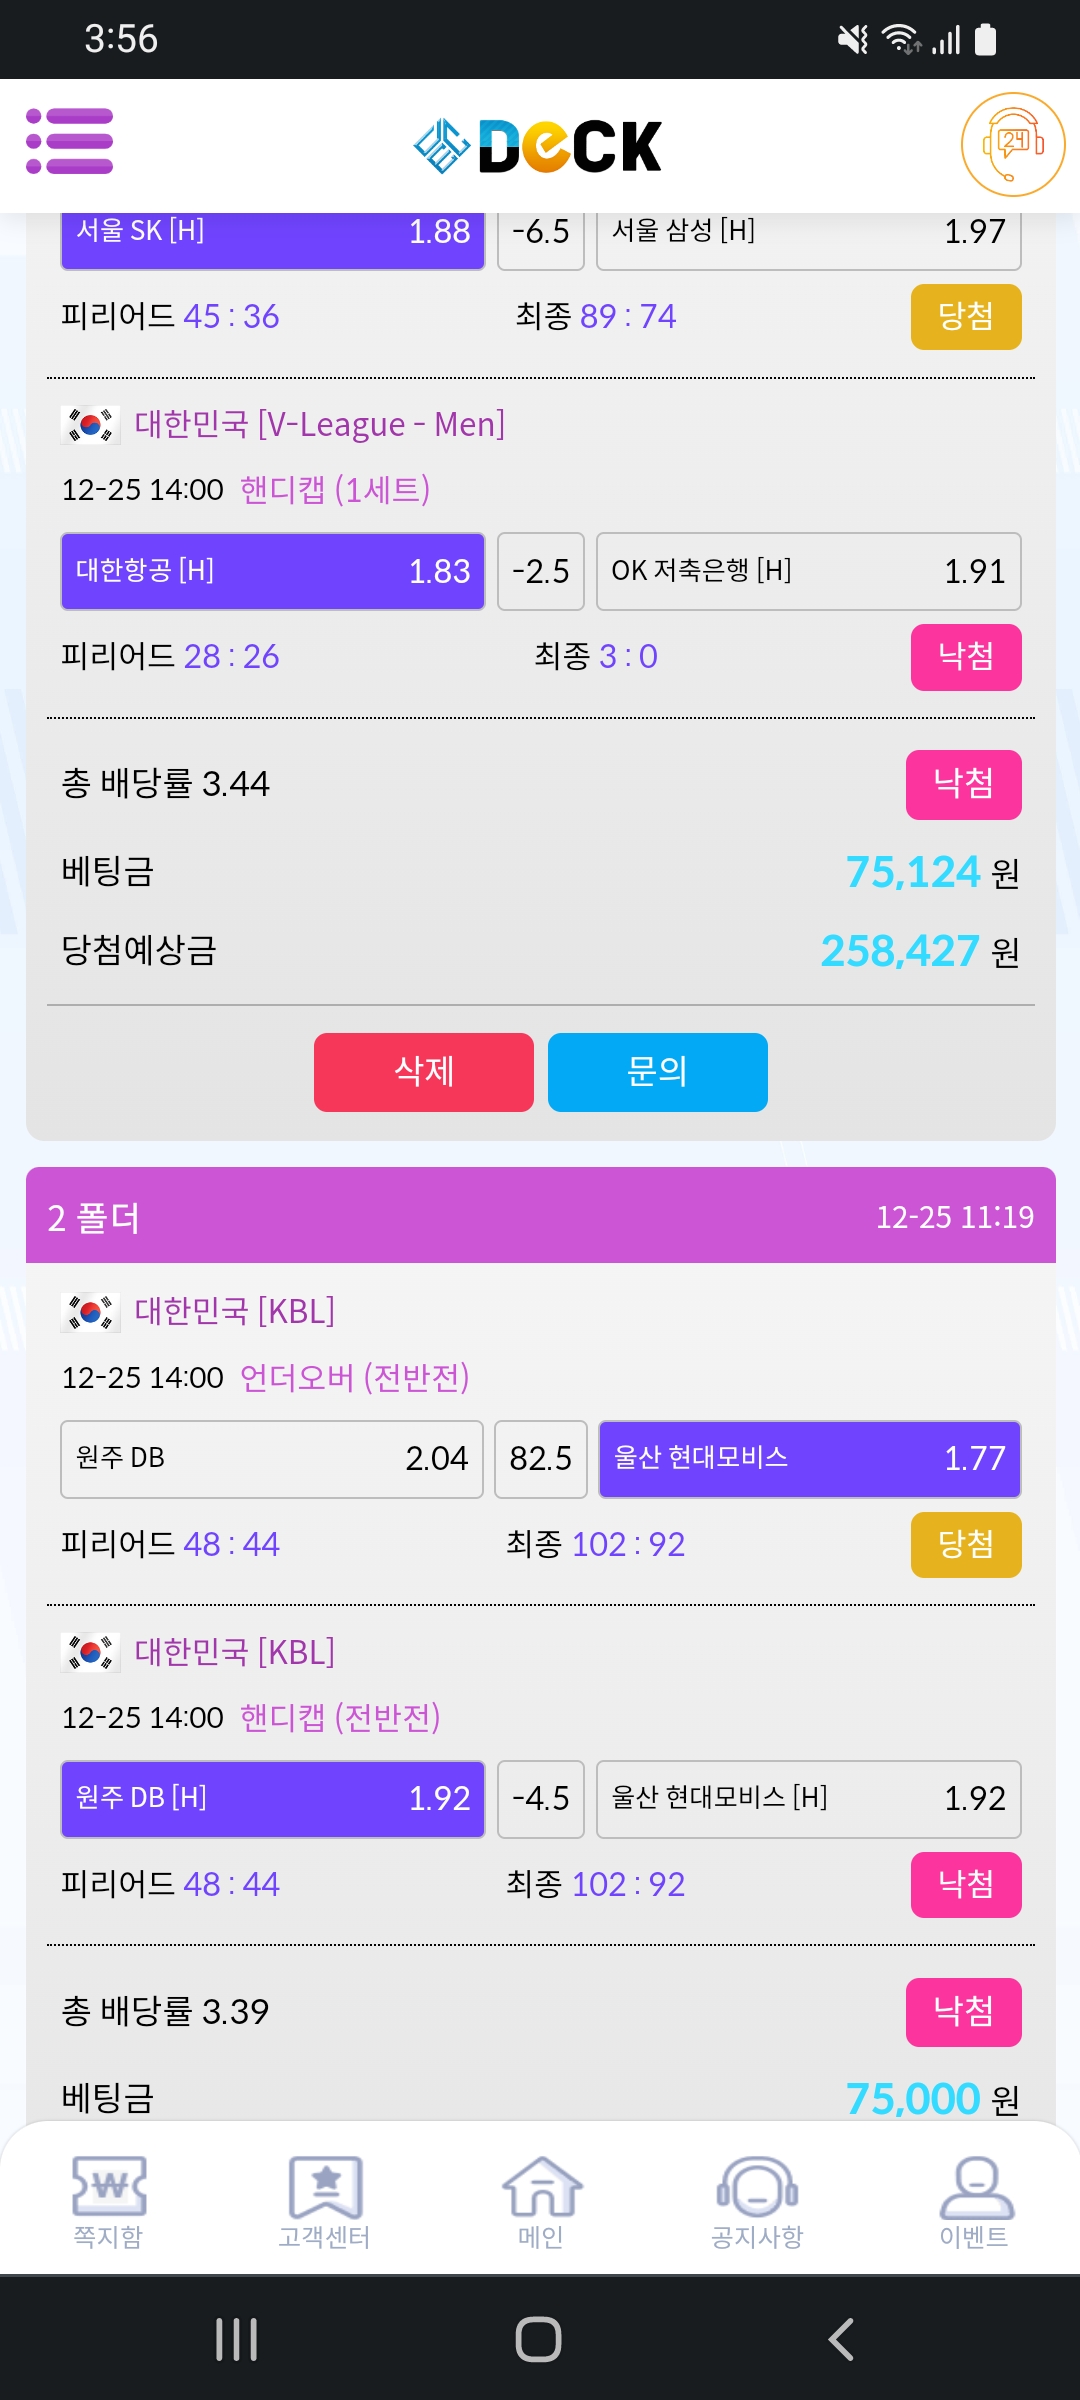This screenshot has width=1080, height=2400.
Task: Select 원주 DB 2.04 odds option
Action: tap(272, 1458)
